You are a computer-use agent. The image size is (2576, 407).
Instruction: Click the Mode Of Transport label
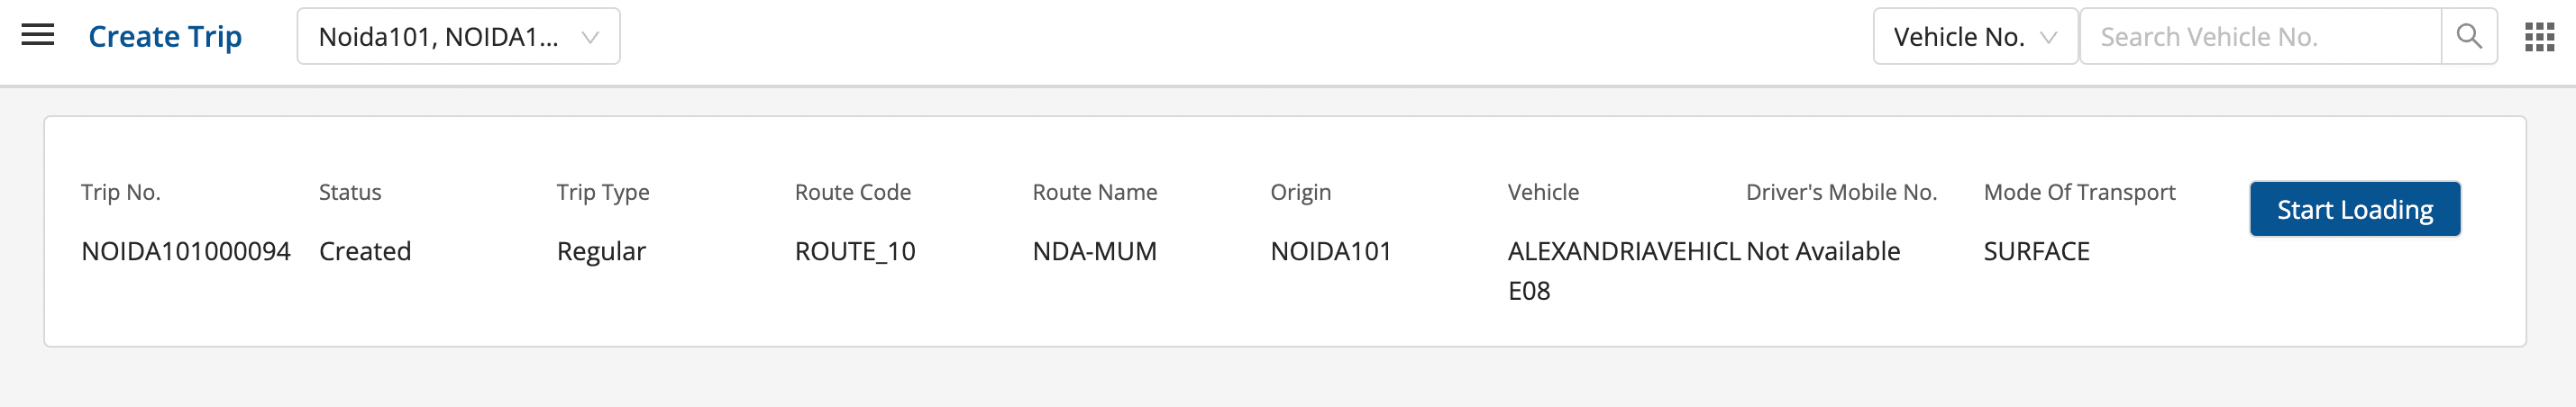pyautogui.click(x=2079, y=192)
